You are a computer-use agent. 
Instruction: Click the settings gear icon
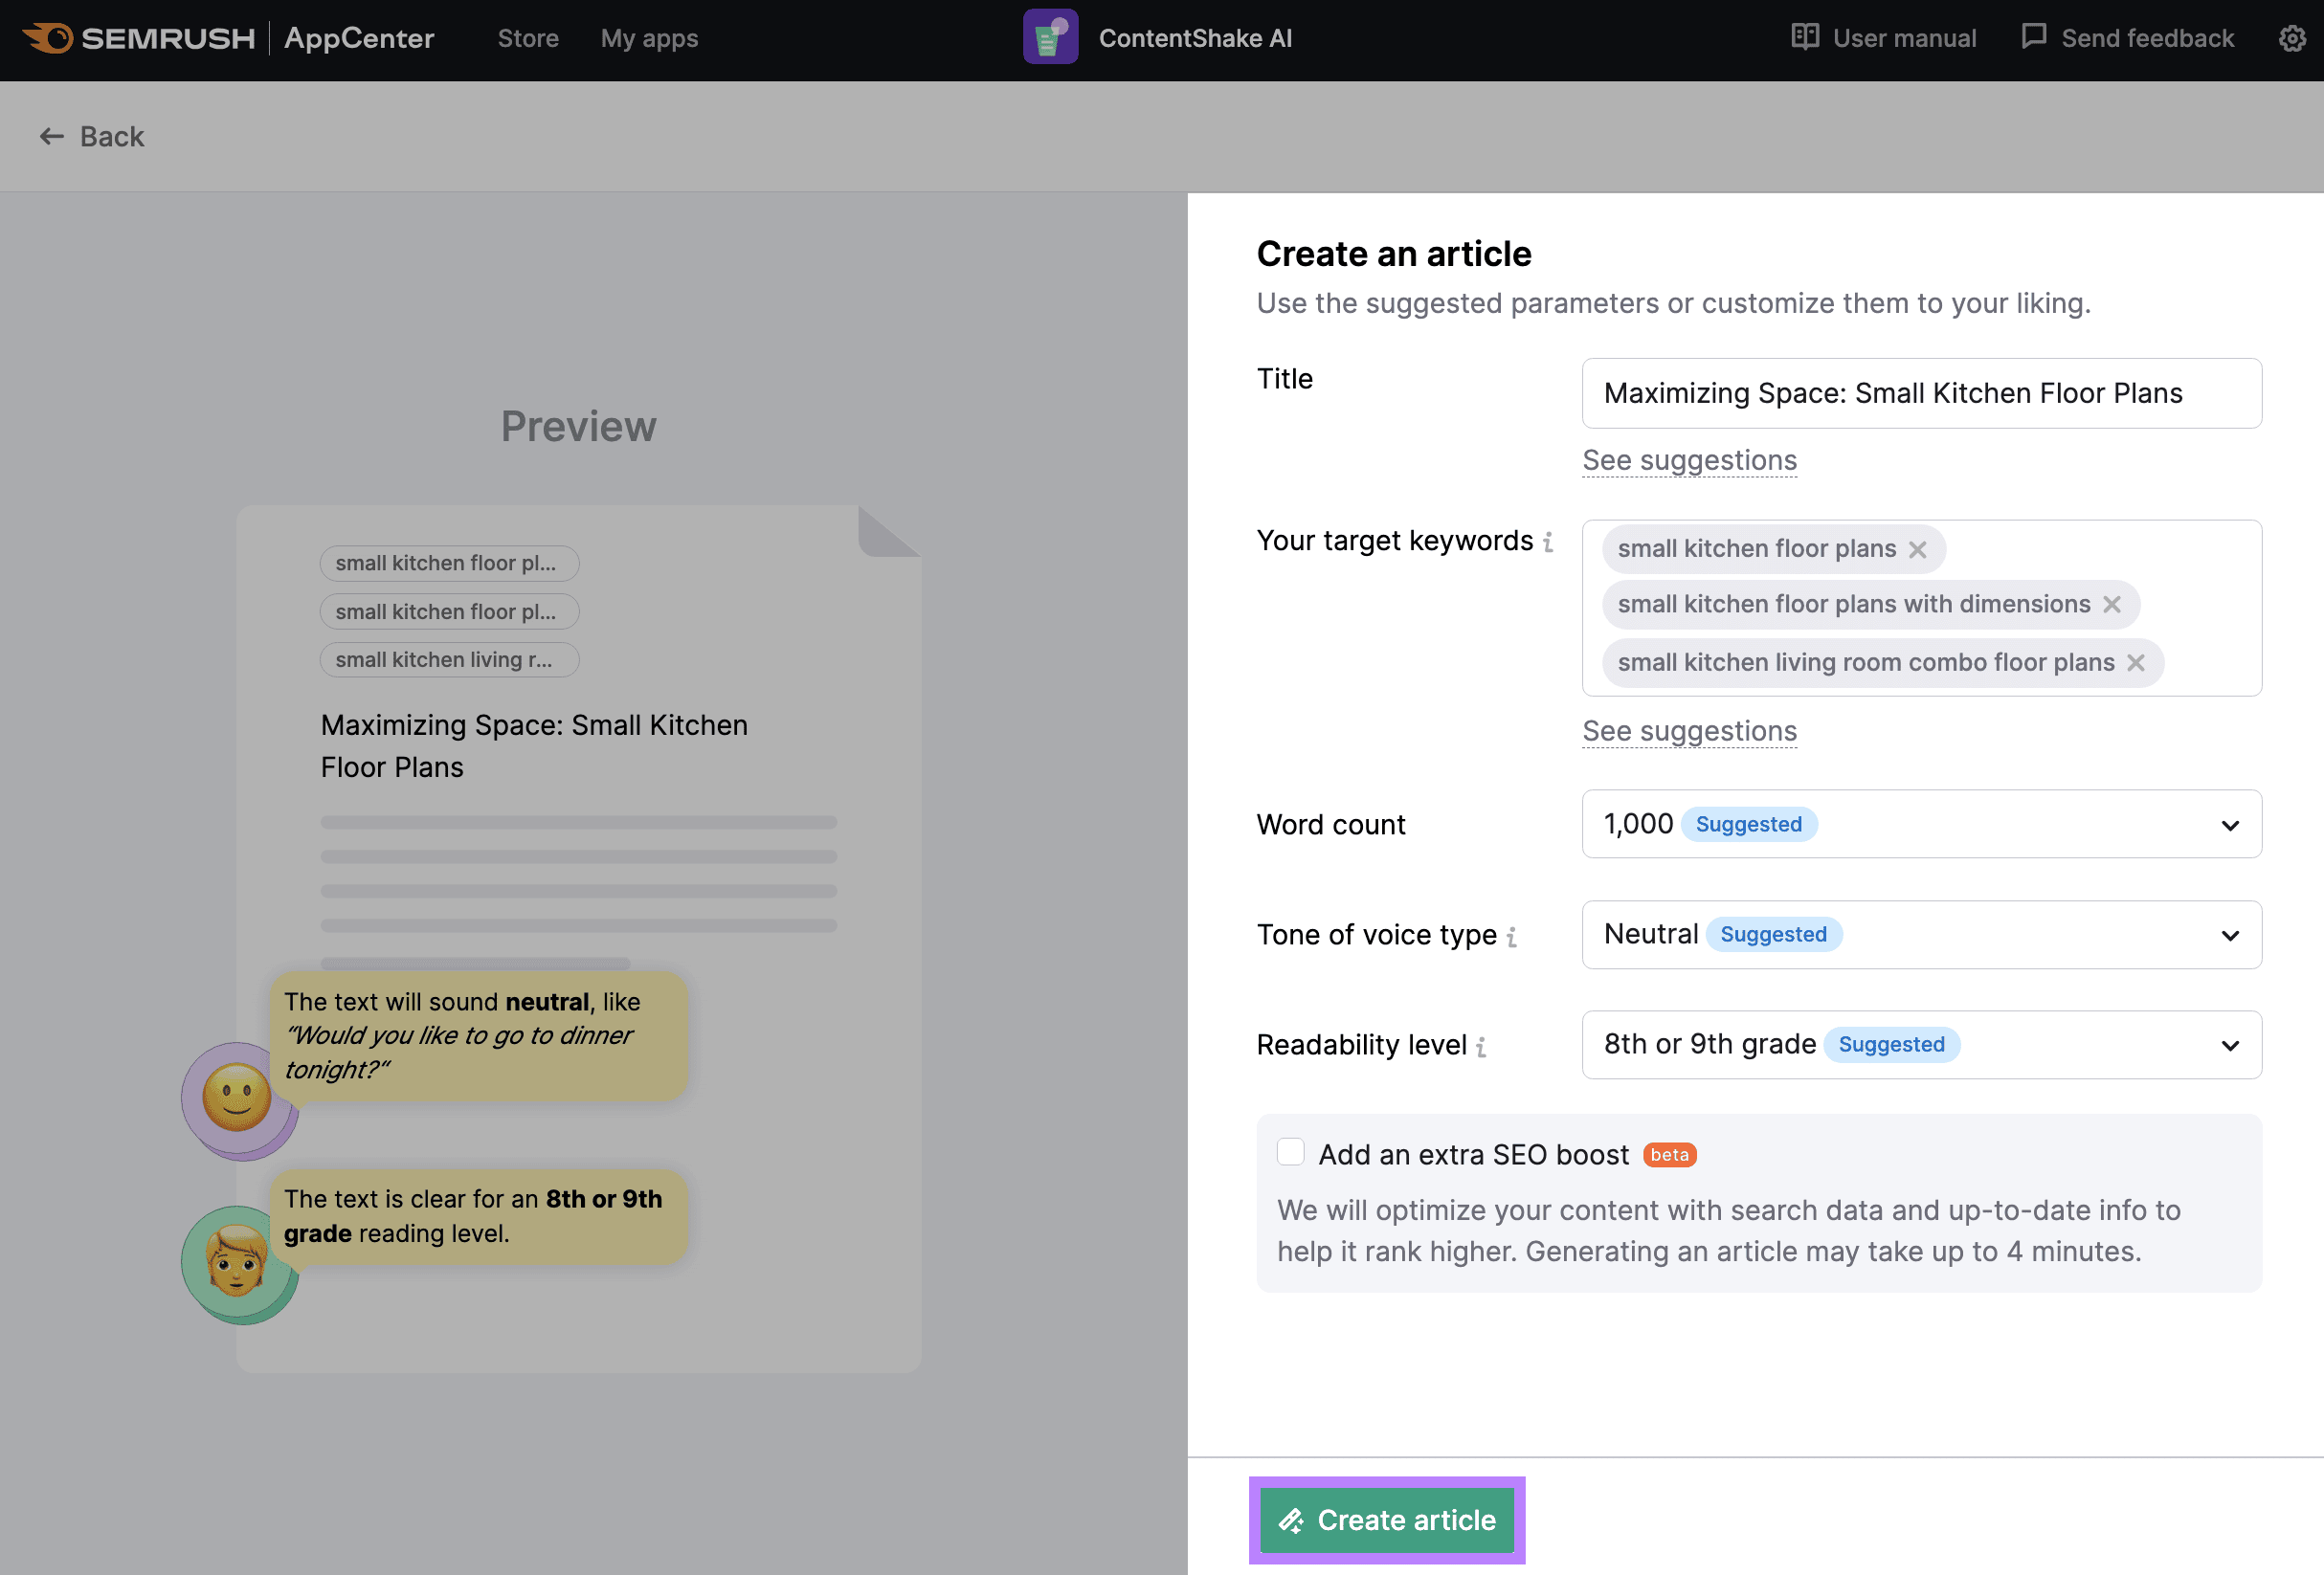click(2291, 39)
